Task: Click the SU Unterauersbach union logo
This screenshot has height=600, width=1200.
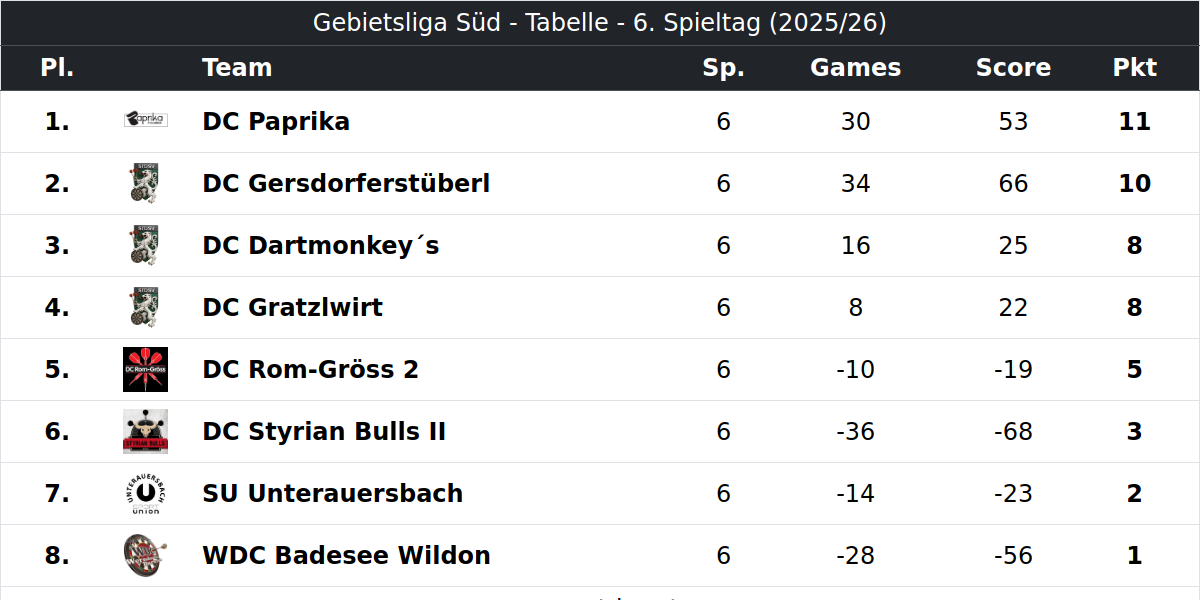Action: tap(145, 493)
